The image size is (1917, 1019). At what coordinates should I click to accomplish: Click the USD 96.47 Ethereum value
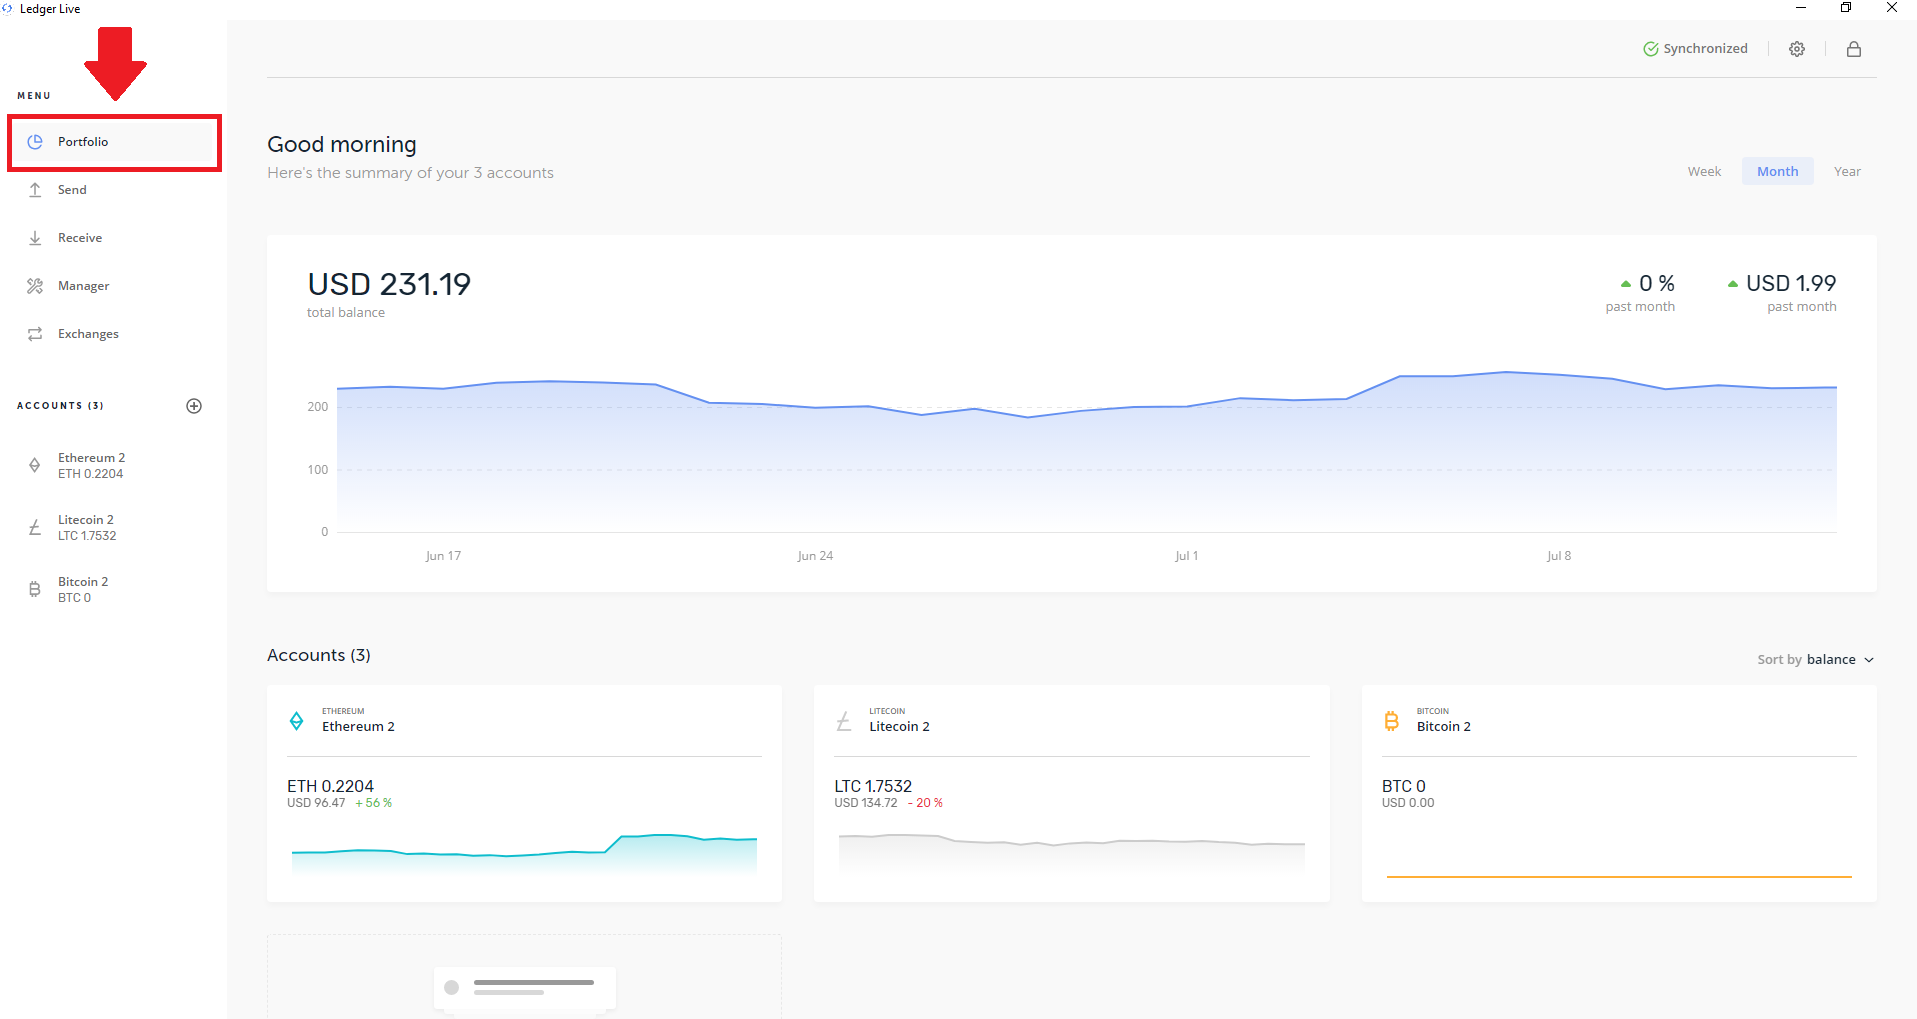point(316,803)
